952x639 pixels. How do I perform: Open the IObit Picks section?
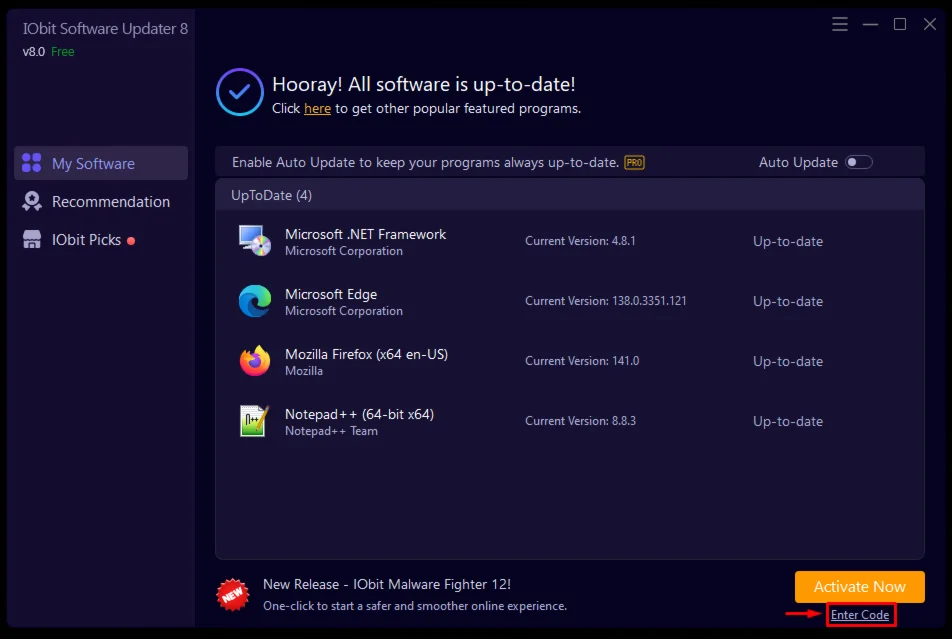[x=86, y=240]
